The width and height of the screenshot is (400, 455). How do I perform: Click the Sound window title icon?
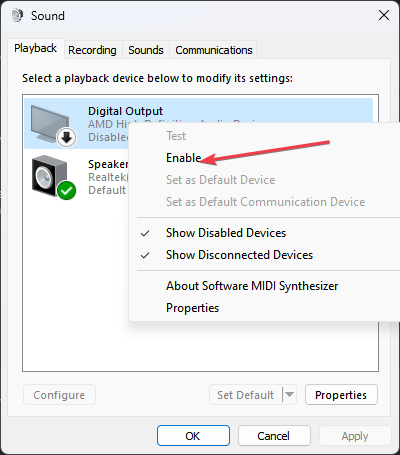(x=17, y=15)
